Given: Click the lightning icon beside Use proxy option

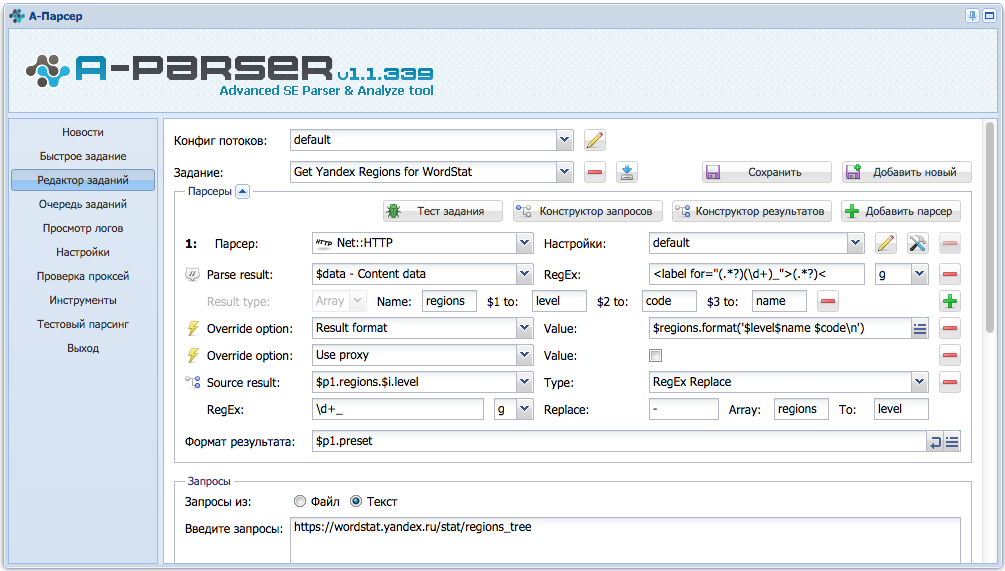Looking at the screenshot, I should [193, 355].
